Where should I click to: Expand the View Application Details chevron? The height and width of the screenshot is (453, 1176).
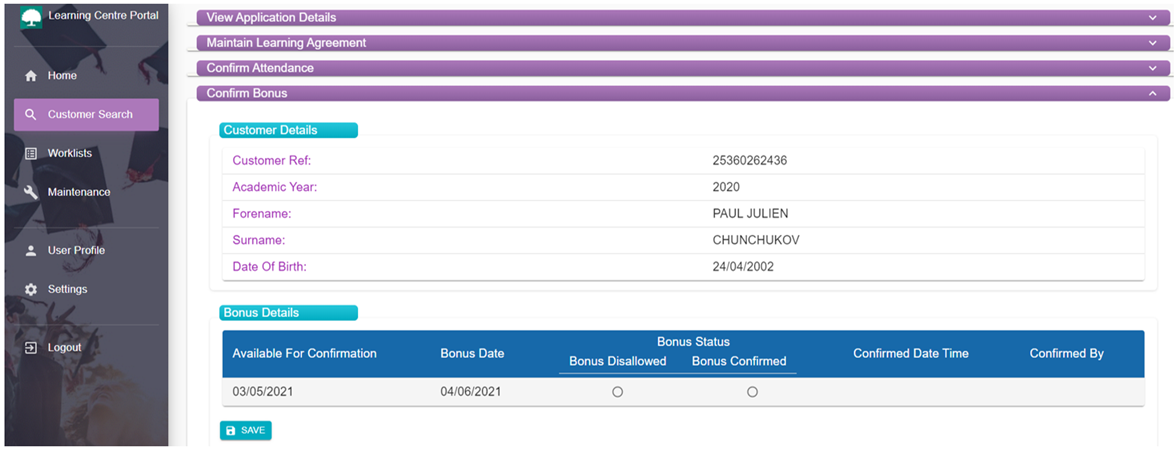point(1153,17)
